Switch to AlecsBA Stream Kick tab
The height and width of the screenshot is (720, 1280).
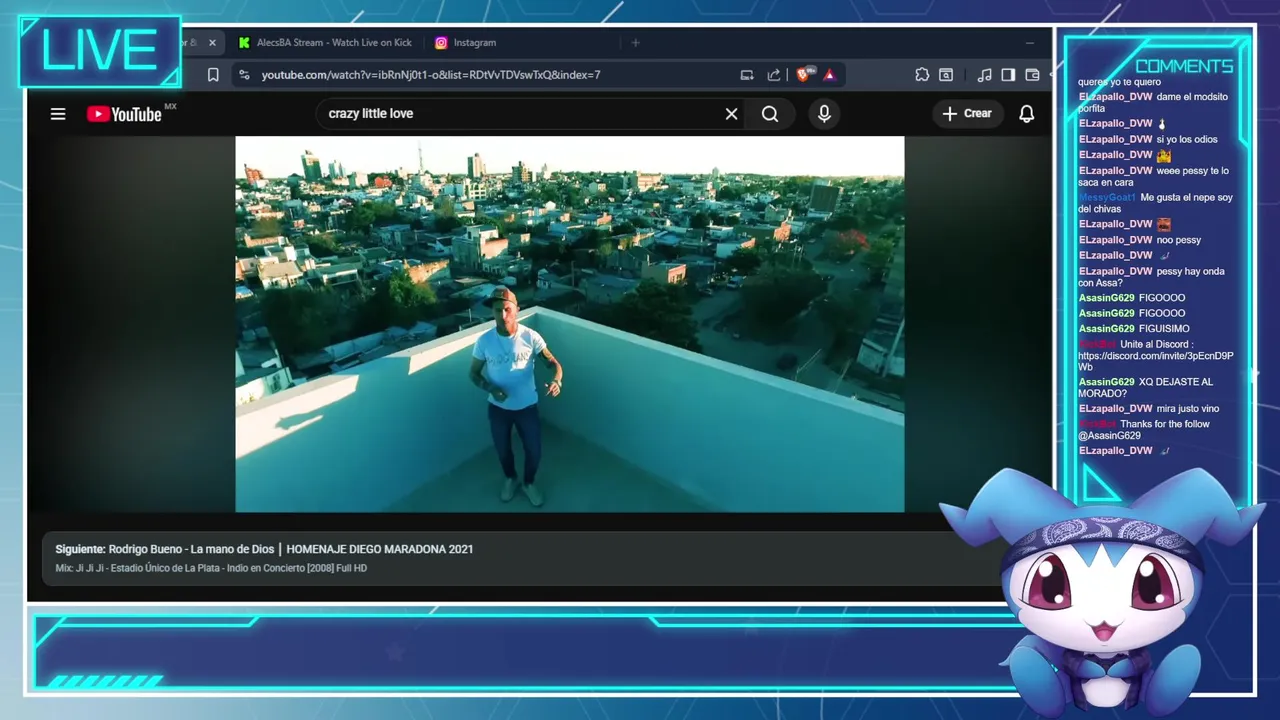(x=325, y=43)
